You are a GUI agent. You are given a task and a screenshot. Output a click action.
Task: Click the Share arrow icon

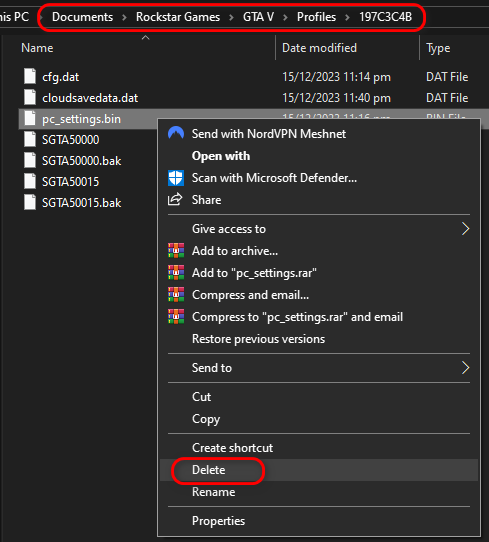(x=175, y=199)
